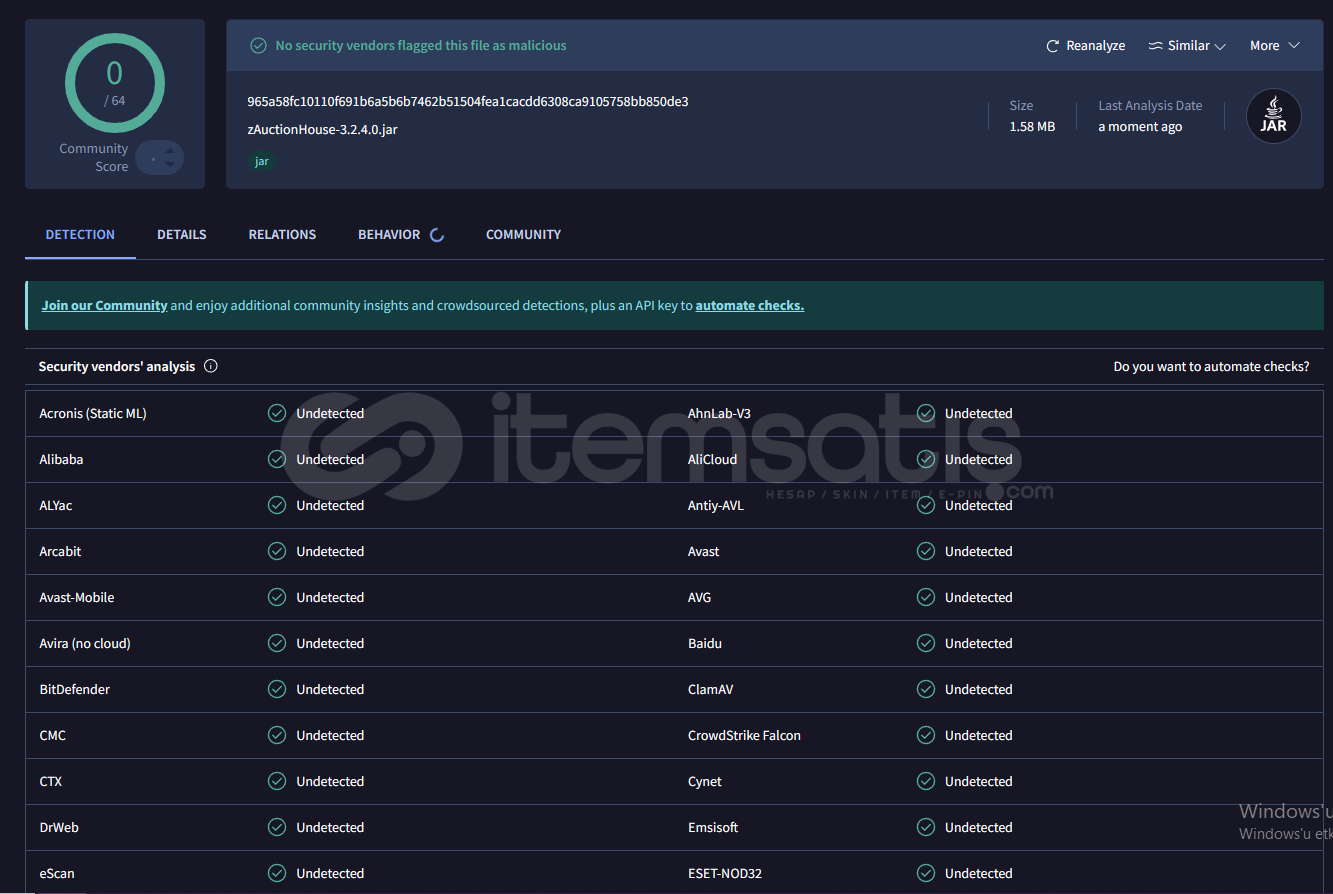Click the check icon in the CTX row
This screenshot has height=894, width=1333.
click(x=277, y=781)
